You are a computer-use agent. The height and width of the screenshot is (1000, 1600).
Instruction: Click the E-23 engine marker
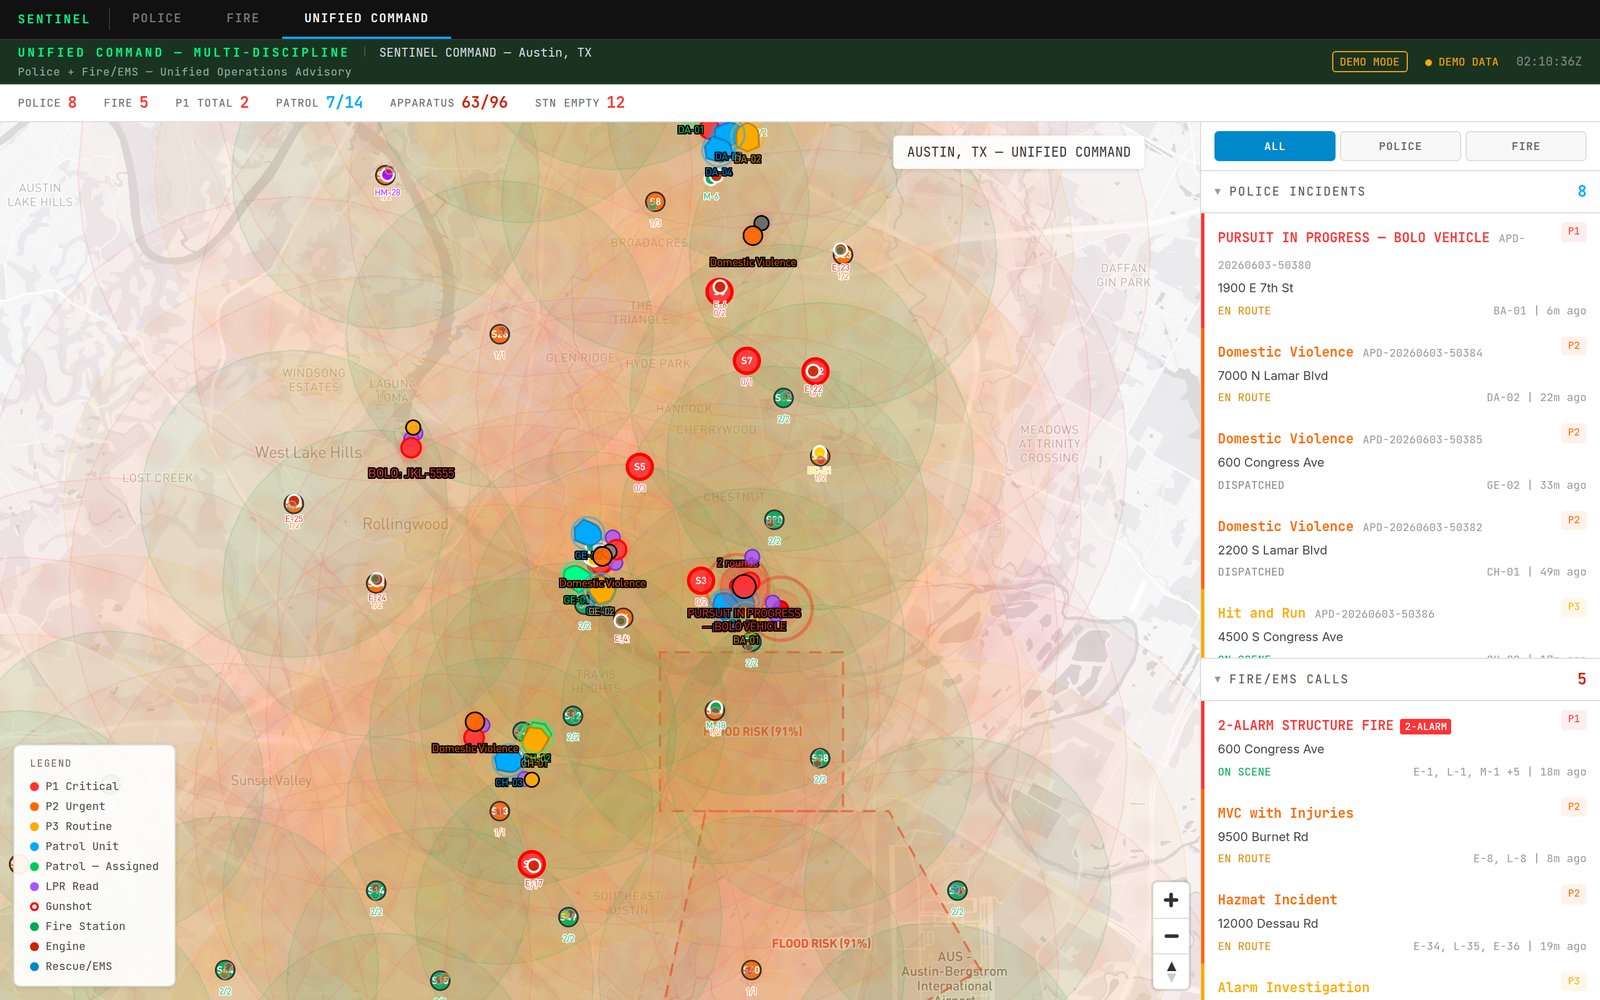click(842, 252)
